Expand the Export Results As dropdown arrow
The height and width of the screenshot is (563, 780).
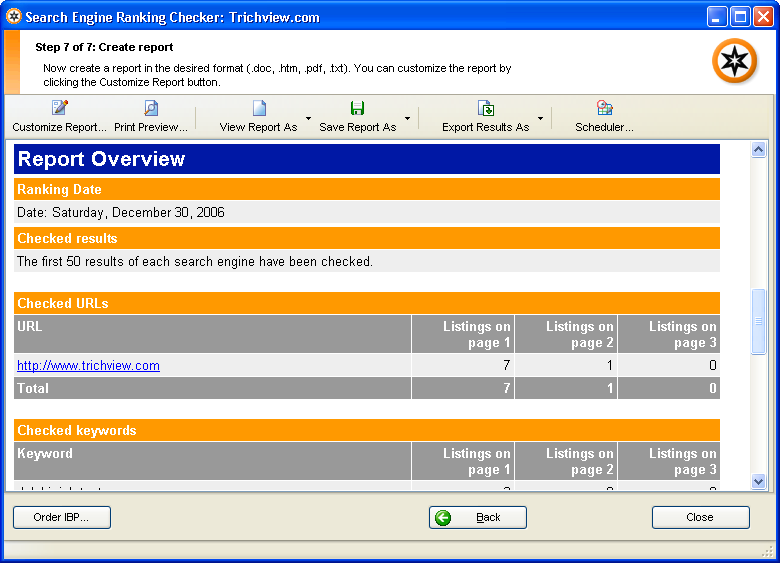tap(540, 119)
